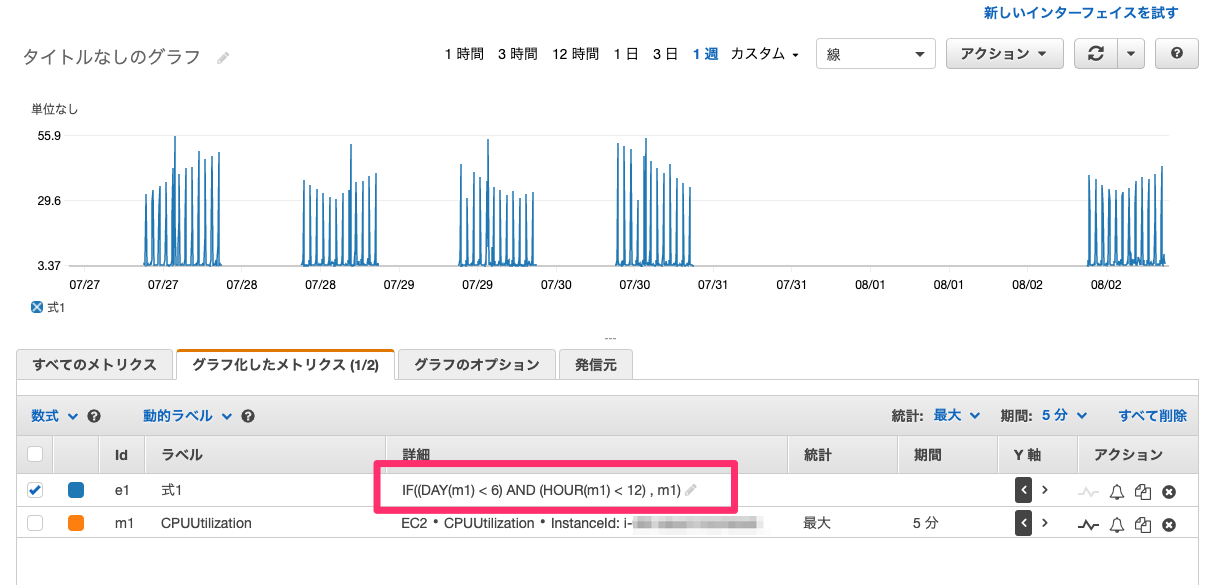Duplicate the e1 expression via the copy icon
Viewport: 1212px width, 585px height.
pyautogui.click(x=1142, y=490)
